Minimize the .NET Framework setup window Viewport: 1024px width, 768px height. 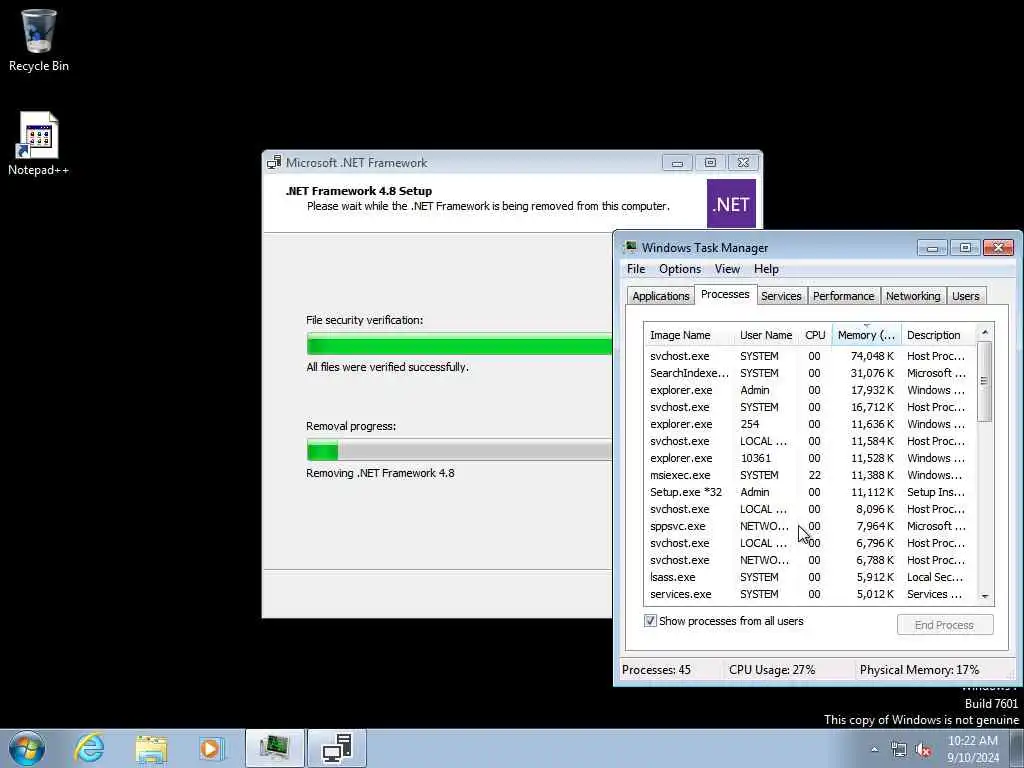point(677,163)
